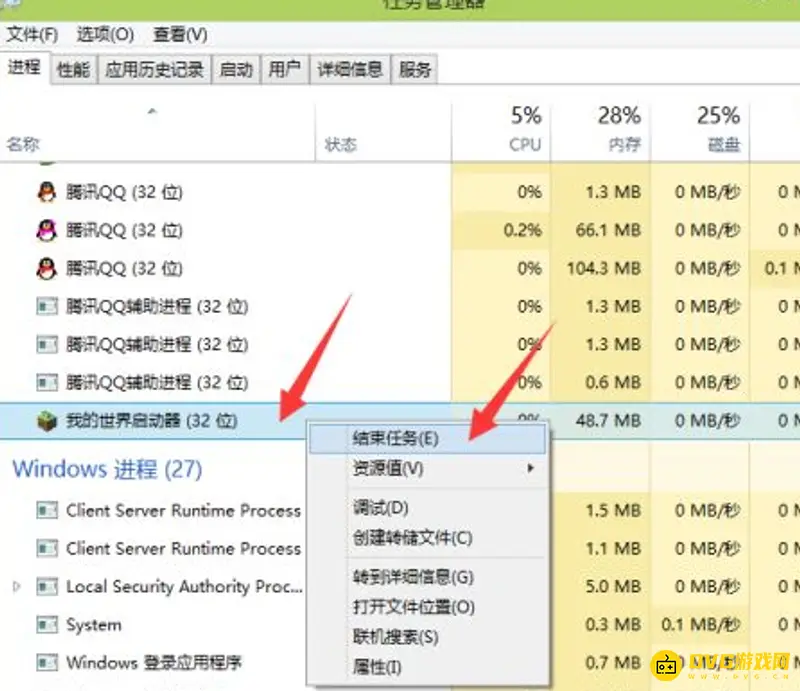Open the 资源值(V) submenu arrow
800x691 pixels.
(531, 468)
